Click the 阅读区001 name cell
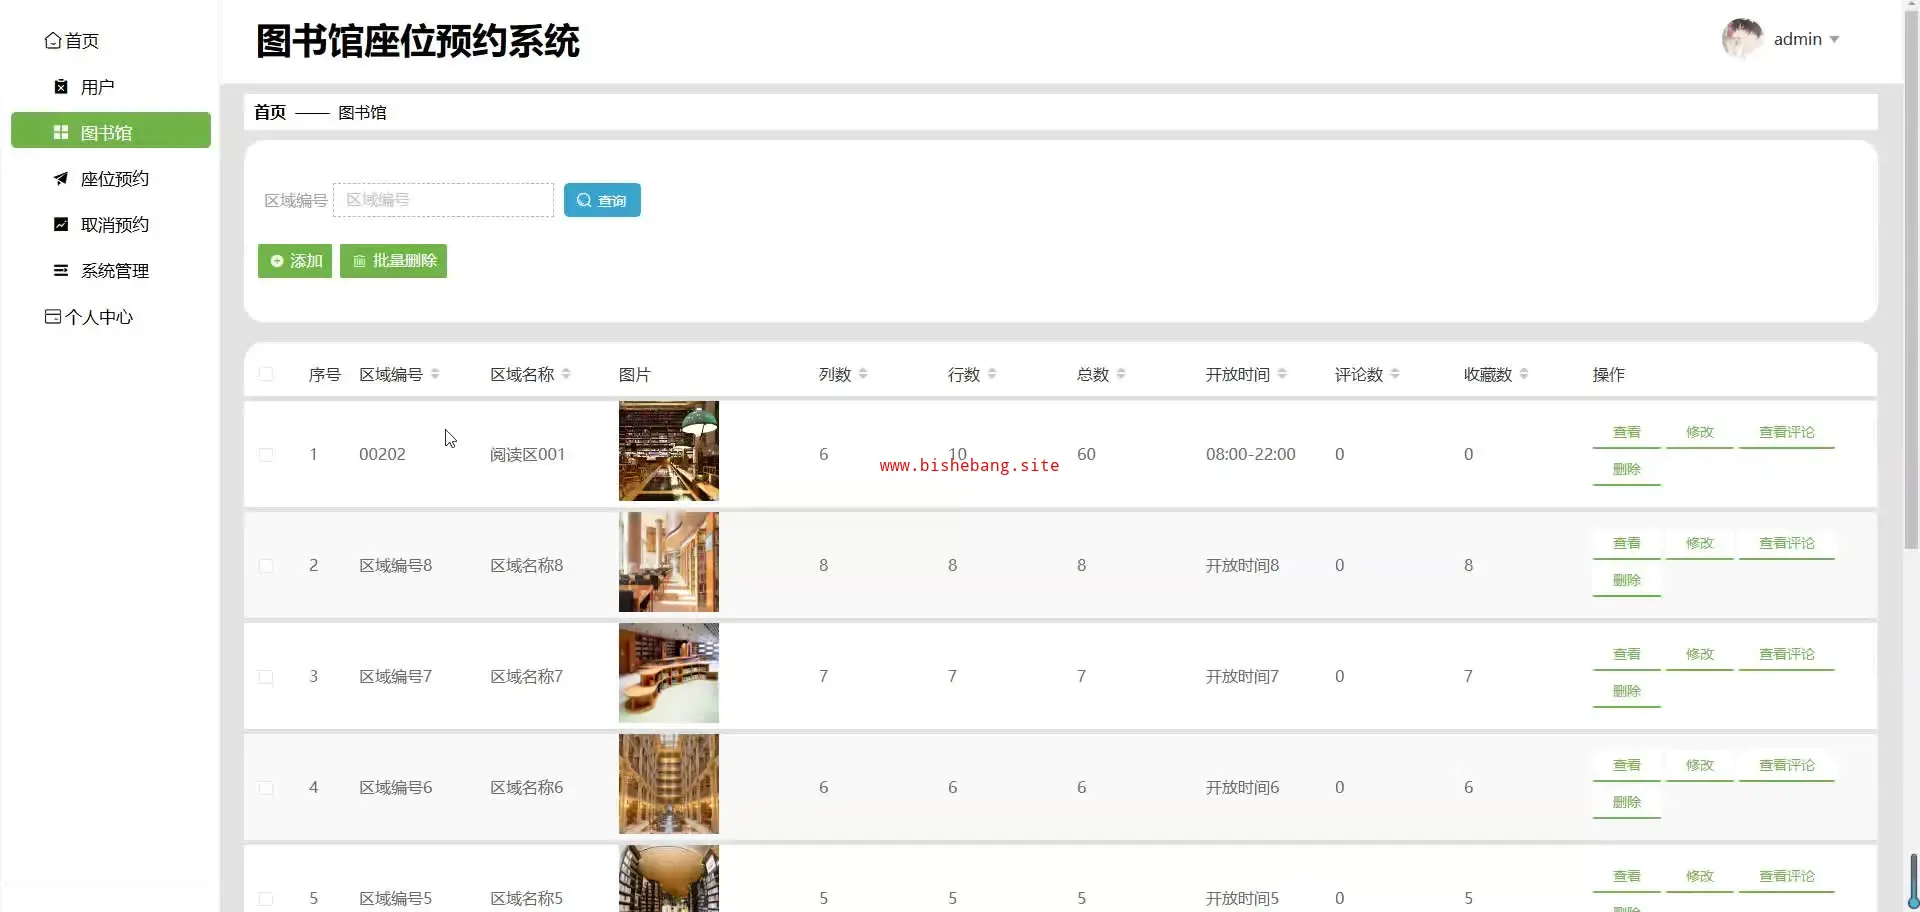Image resolution: width=1920 pixels, height=912 pixels. (x=527, y=455)
